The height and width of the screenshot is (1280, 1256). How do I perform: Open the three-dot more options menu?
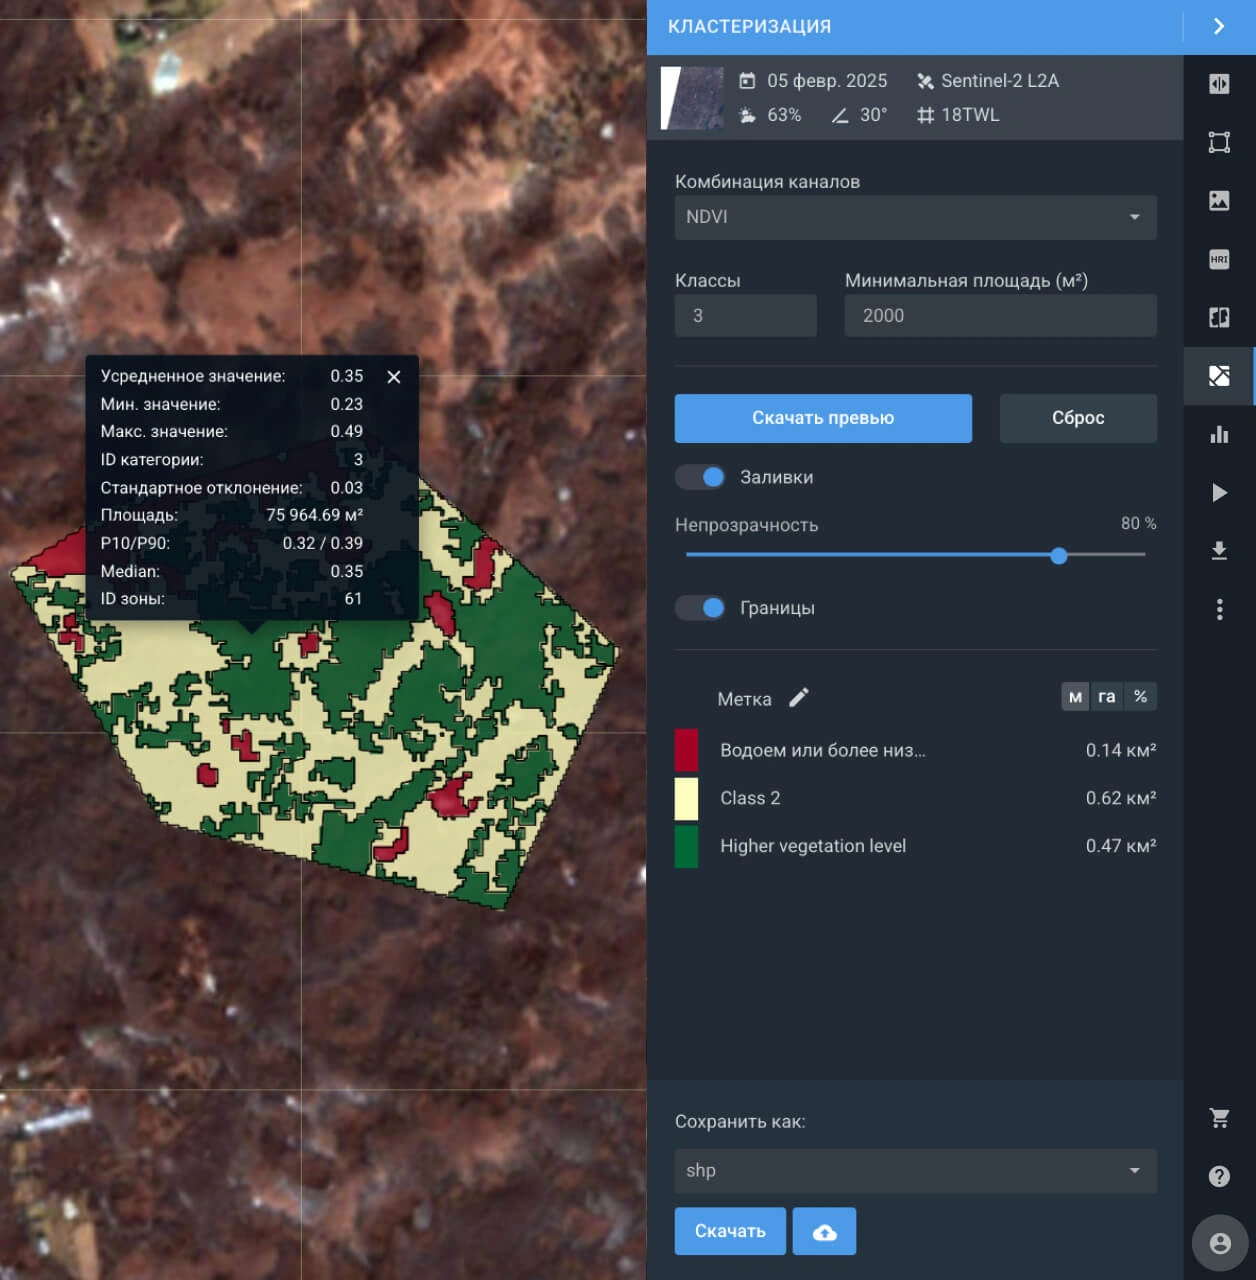[1219, 609]
